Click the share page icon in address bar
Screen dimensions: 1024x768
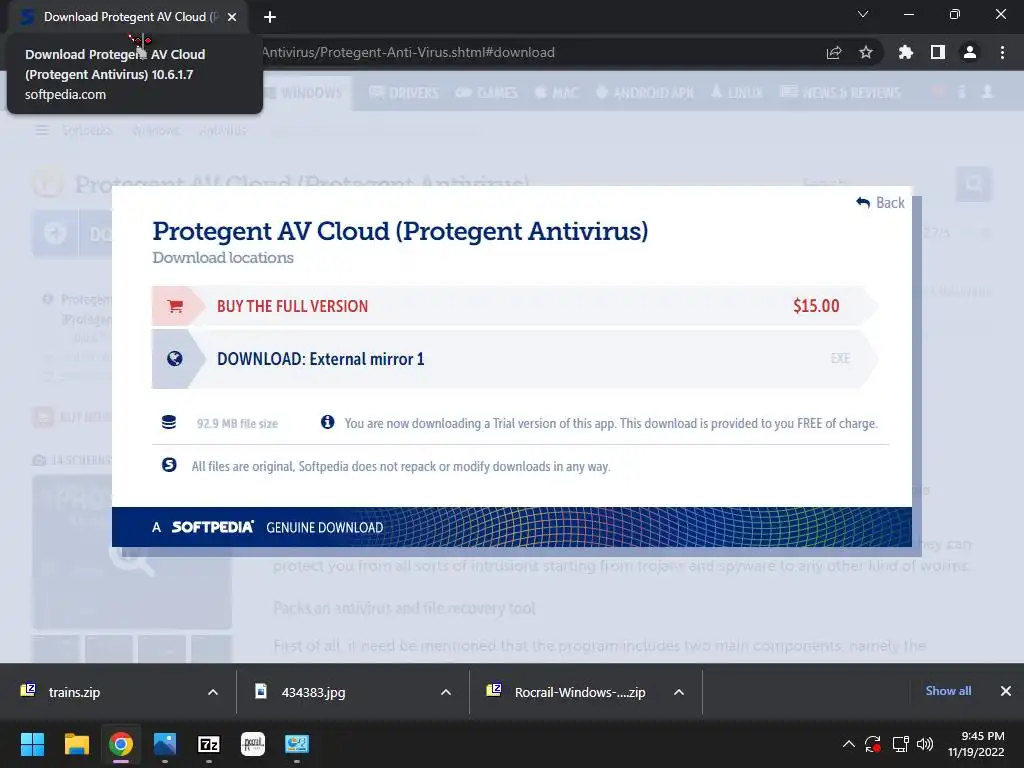pos(834,53)
